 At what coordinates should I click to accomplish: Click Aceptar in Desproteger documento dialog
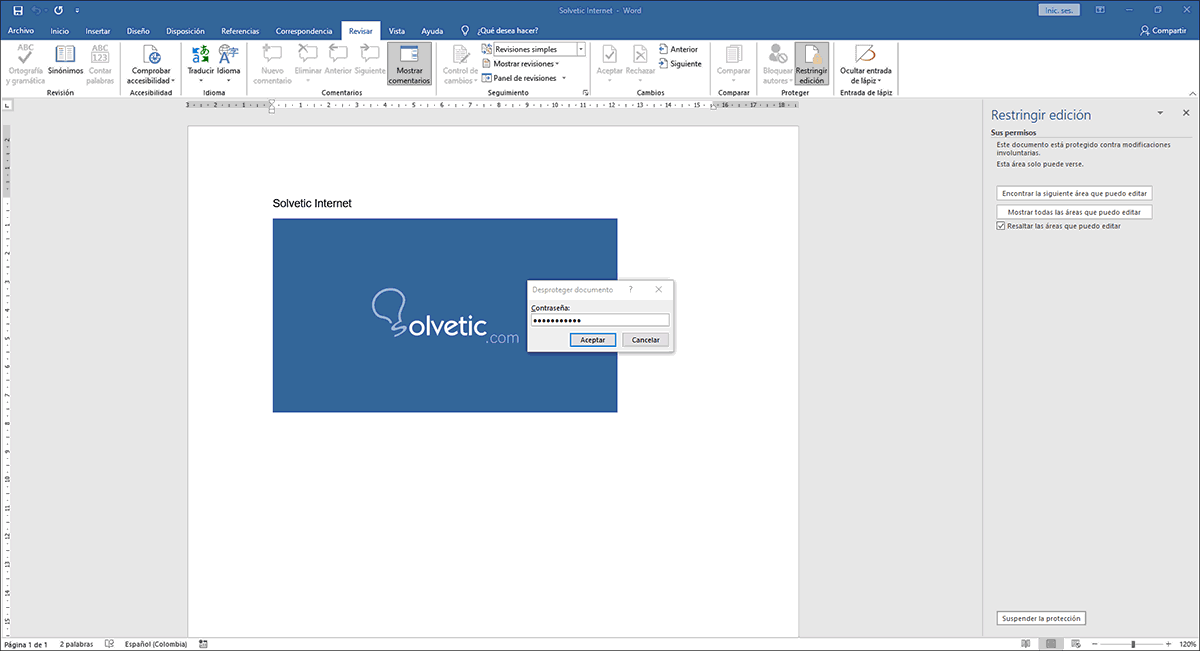[593, 340]
